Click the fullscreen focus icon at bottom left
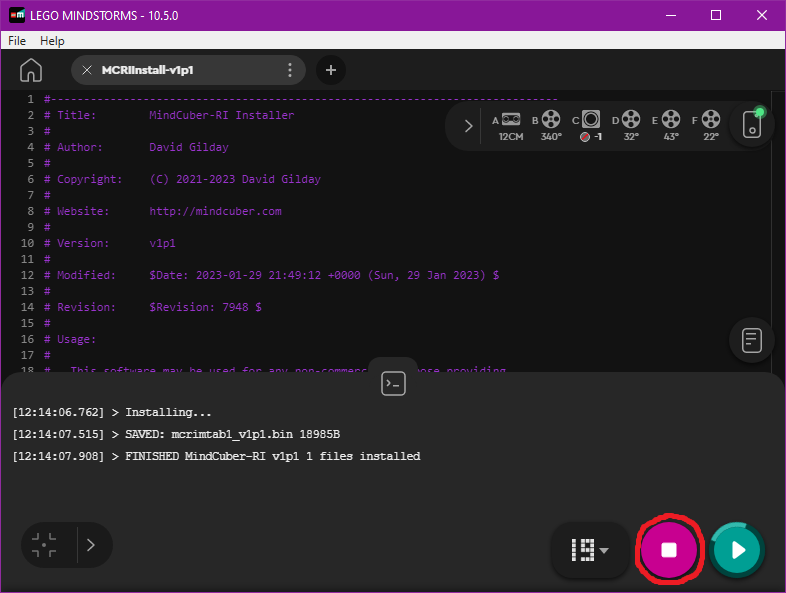Screen dimensions: 786x593 [x=44, y=545]
